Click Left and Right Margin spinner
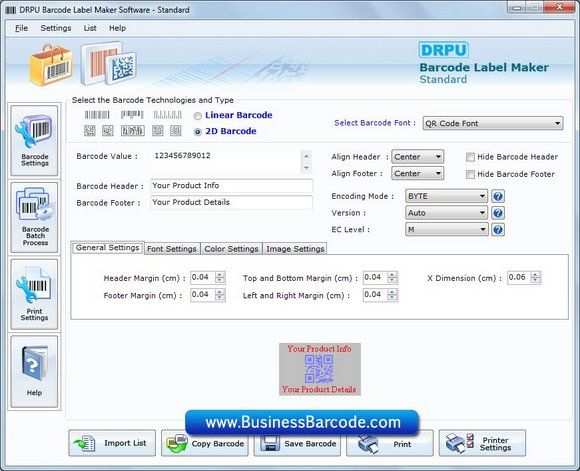This screenshot has height=471, width=580. tap(392, 295)
